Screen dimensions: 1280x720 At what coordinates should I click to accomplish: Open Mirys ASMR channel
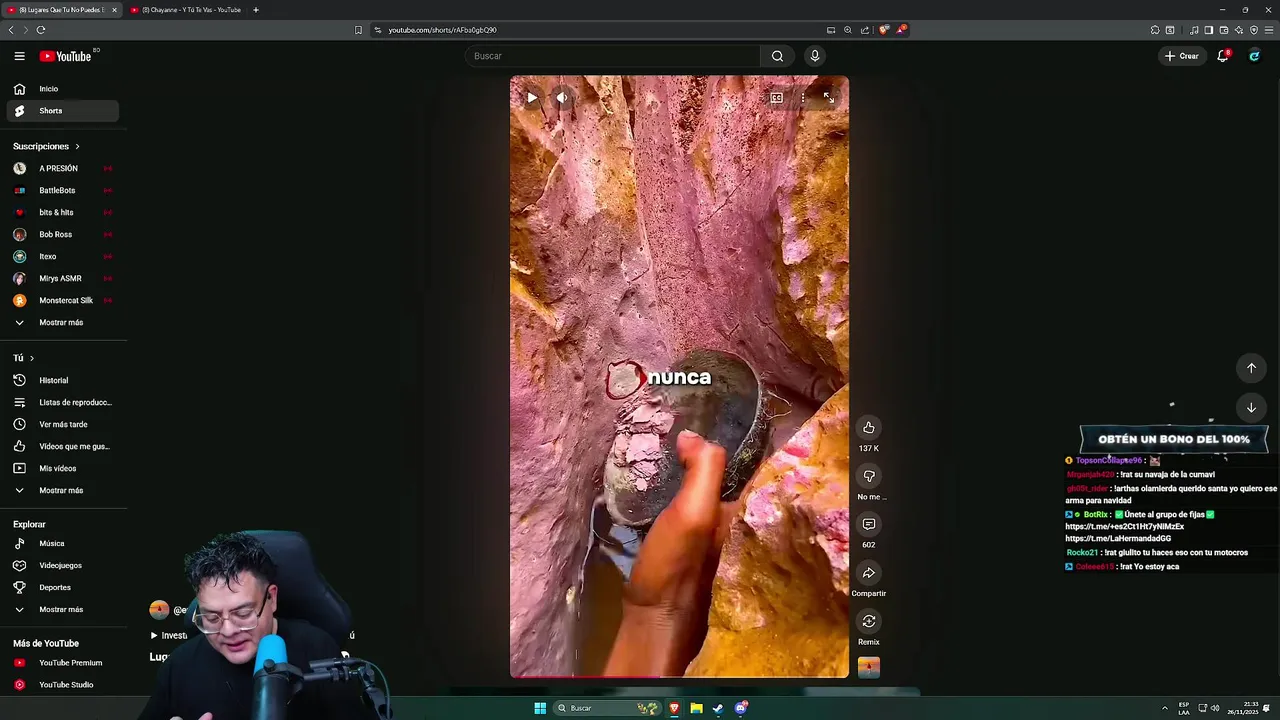tap(62, 279)
